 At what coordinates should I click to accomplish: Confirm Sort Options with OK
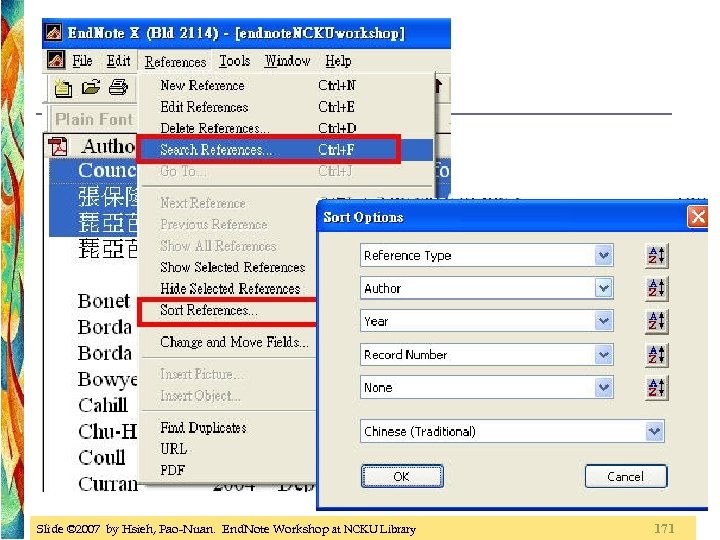pos(402,477)
